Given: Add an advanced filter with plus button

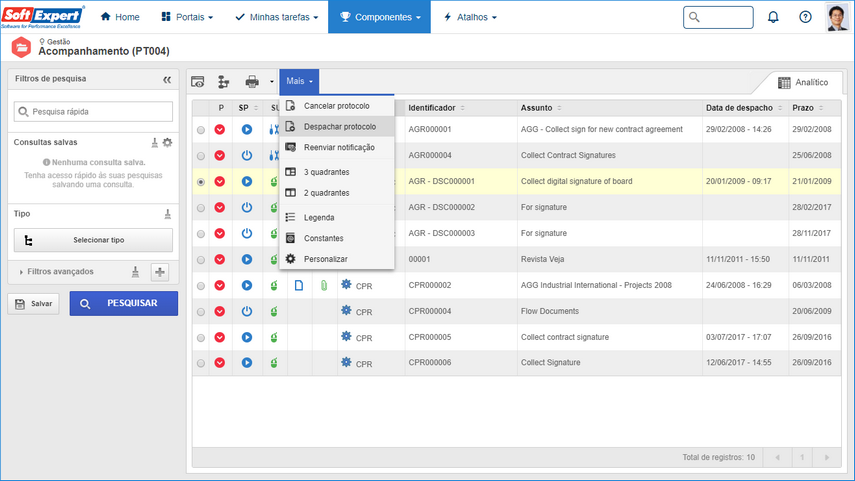Looking at the screenshot, I should tap(160, 272).
